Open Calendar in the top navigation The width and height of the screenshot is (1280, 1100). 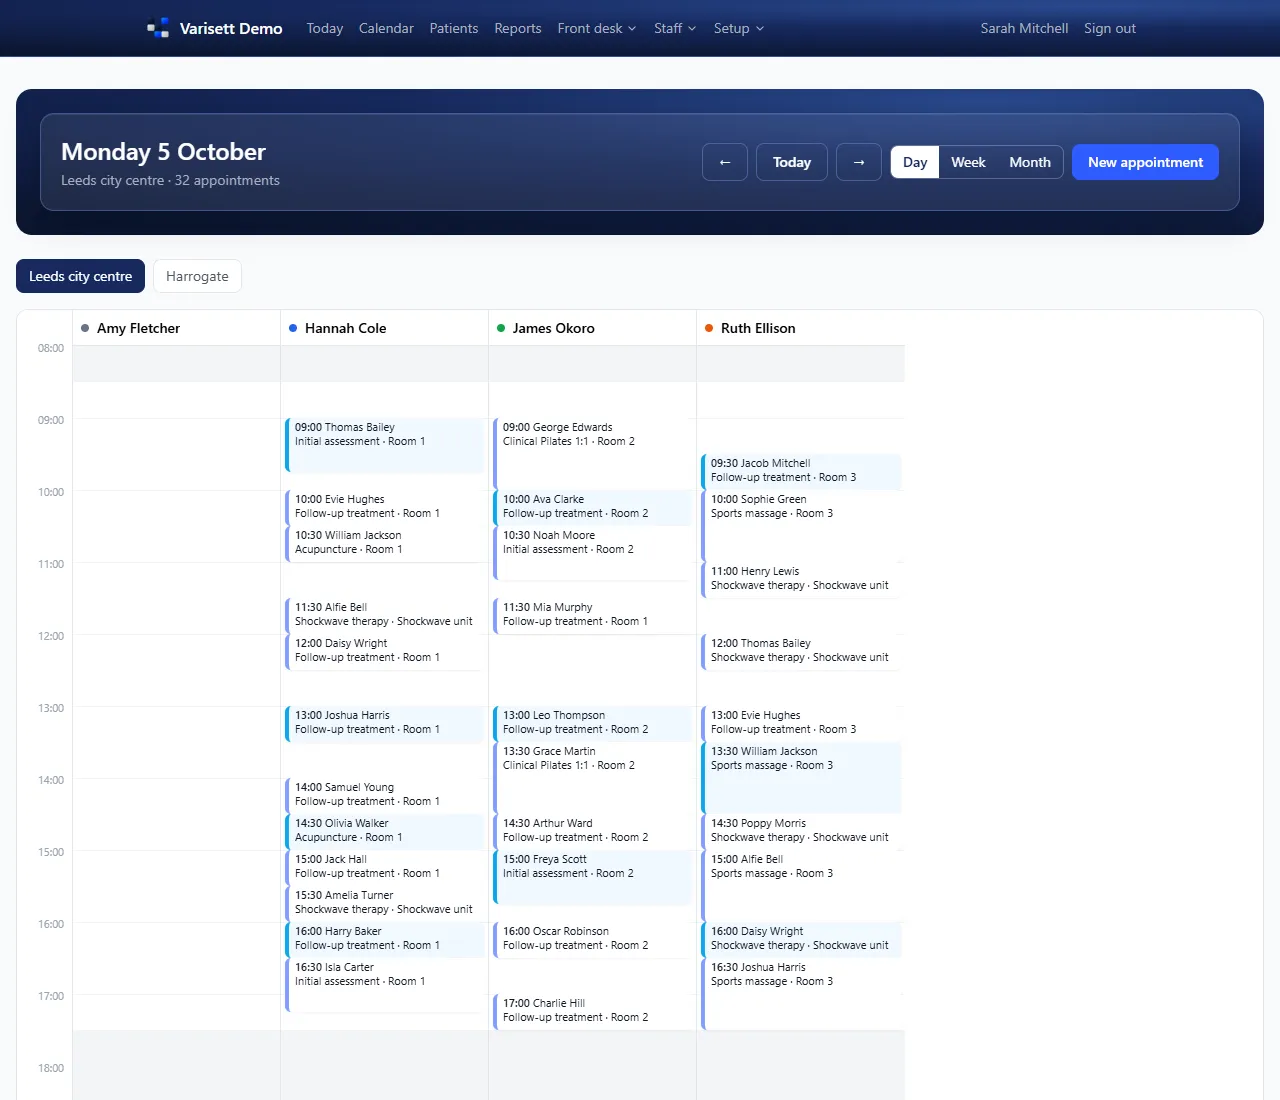point(386,28)
